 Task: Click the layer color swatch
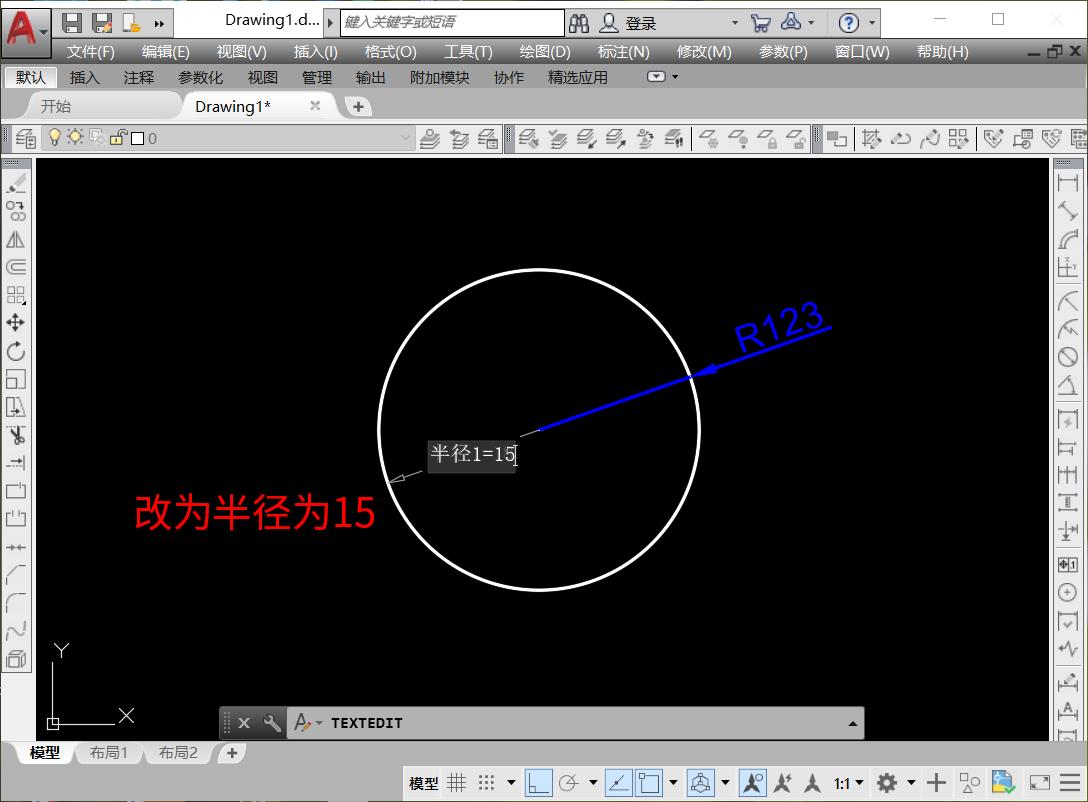[138, 138]
